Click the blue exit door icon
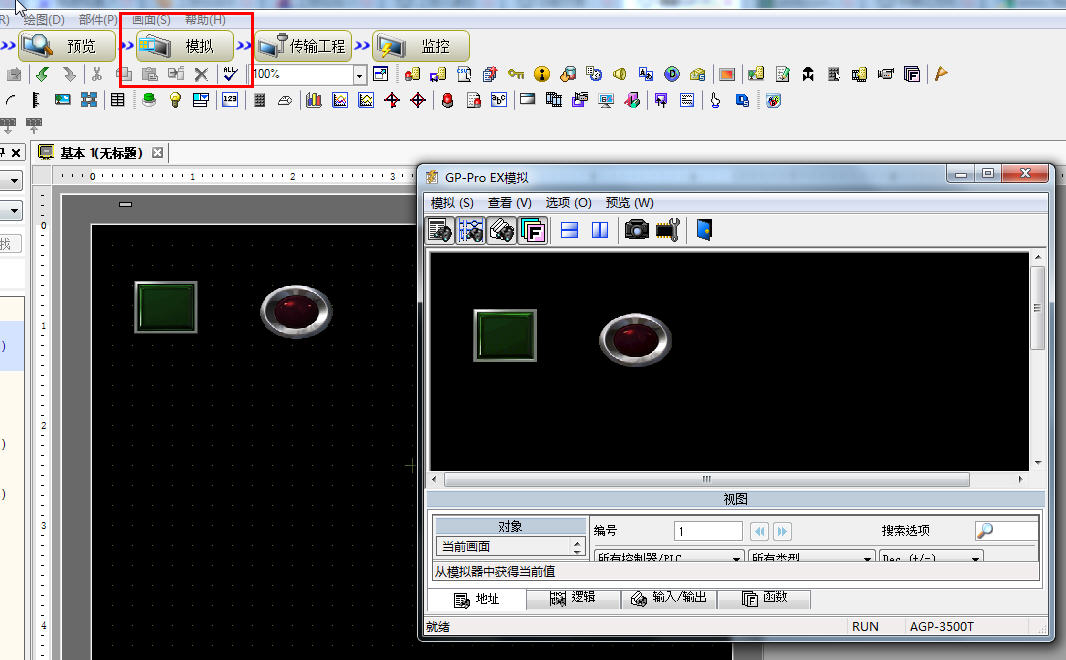 click(704, 230)
